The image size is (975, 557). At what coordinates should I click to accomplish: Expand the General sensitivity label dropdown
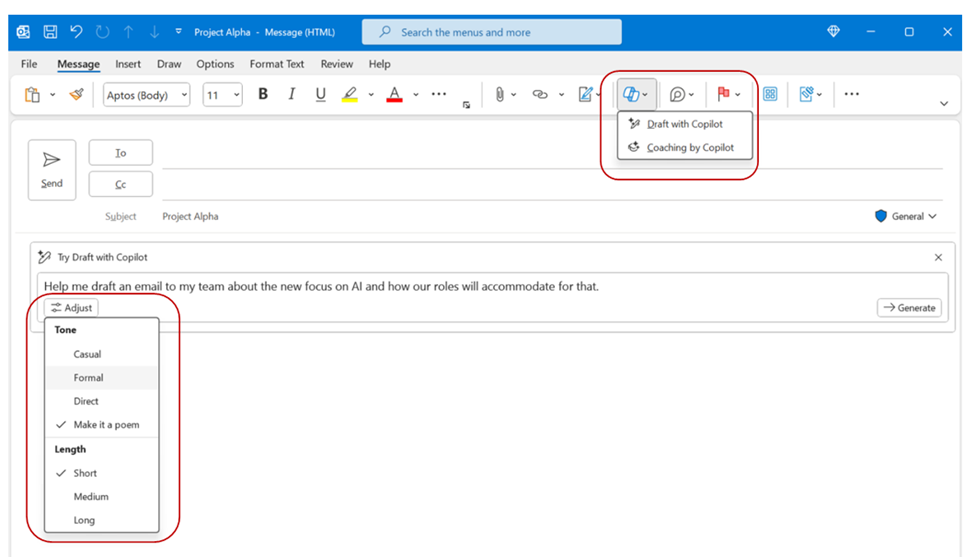point(907,216)
